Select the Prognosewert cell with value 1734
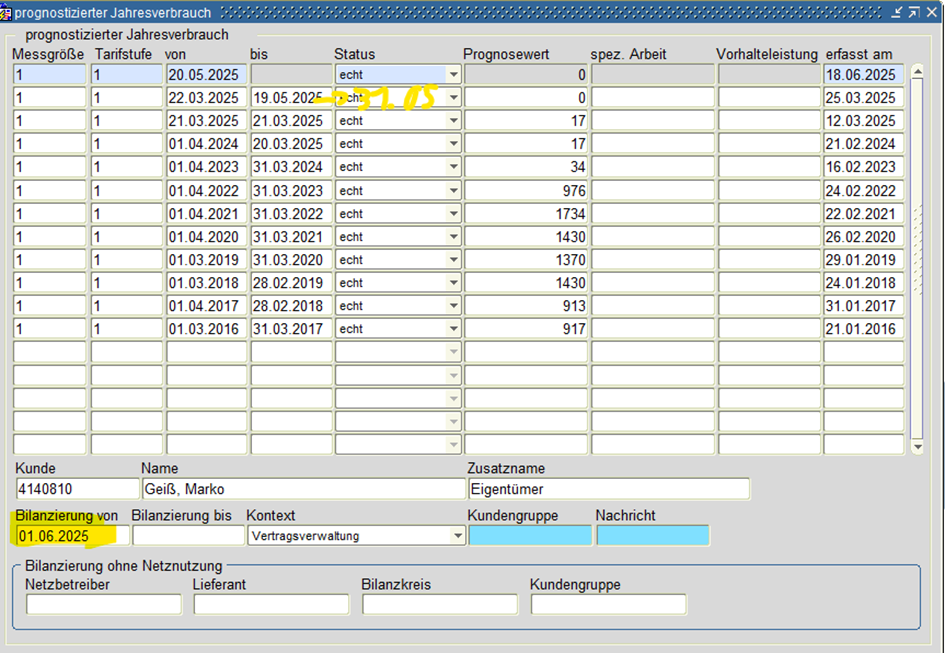Viewport: 945px width, 653px height. (525, 214)
